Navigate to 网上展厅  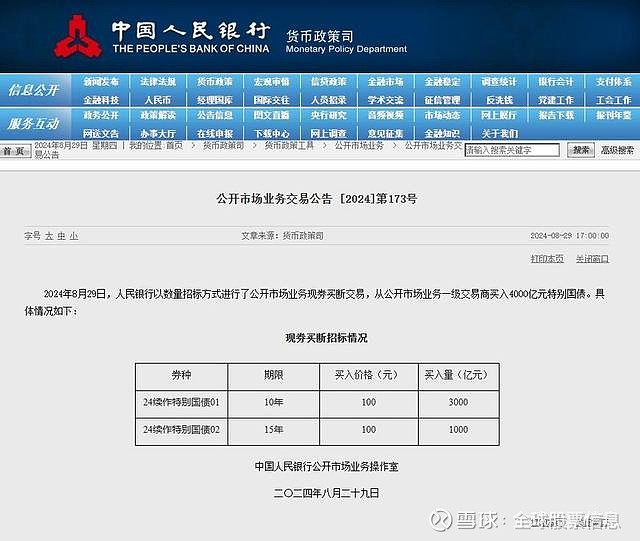pos(499,116)
